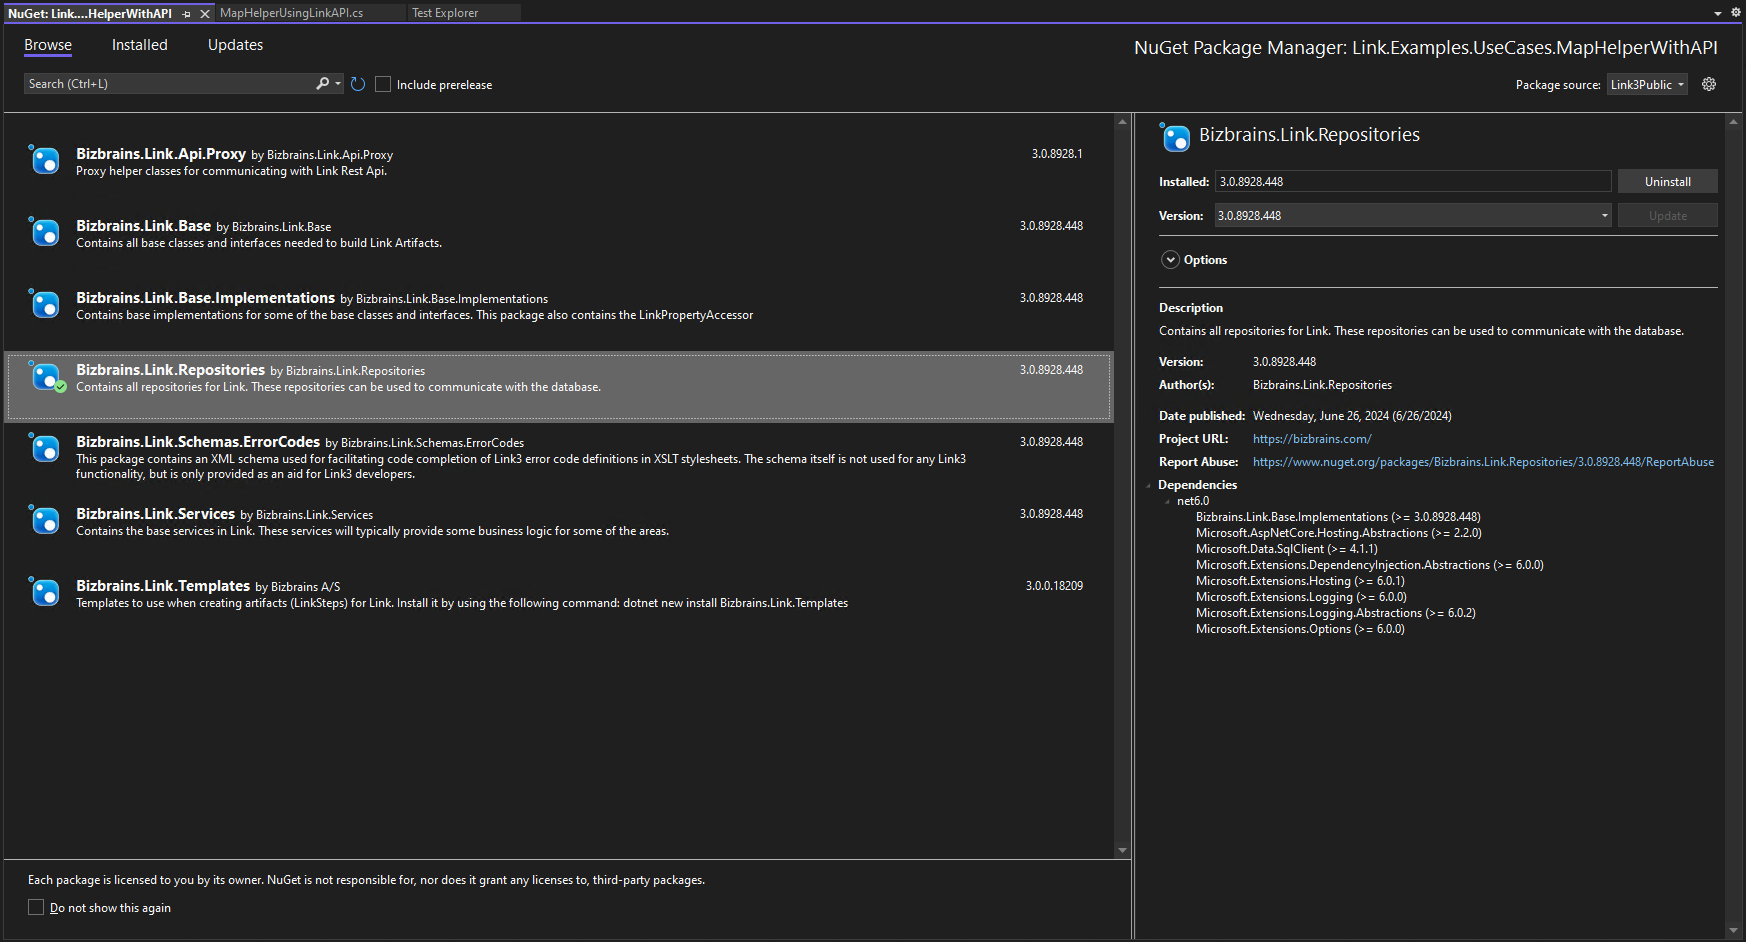1746x942 pixels.
Task: Open NuGet settings via the gear icon
Action: [1709, 84]
